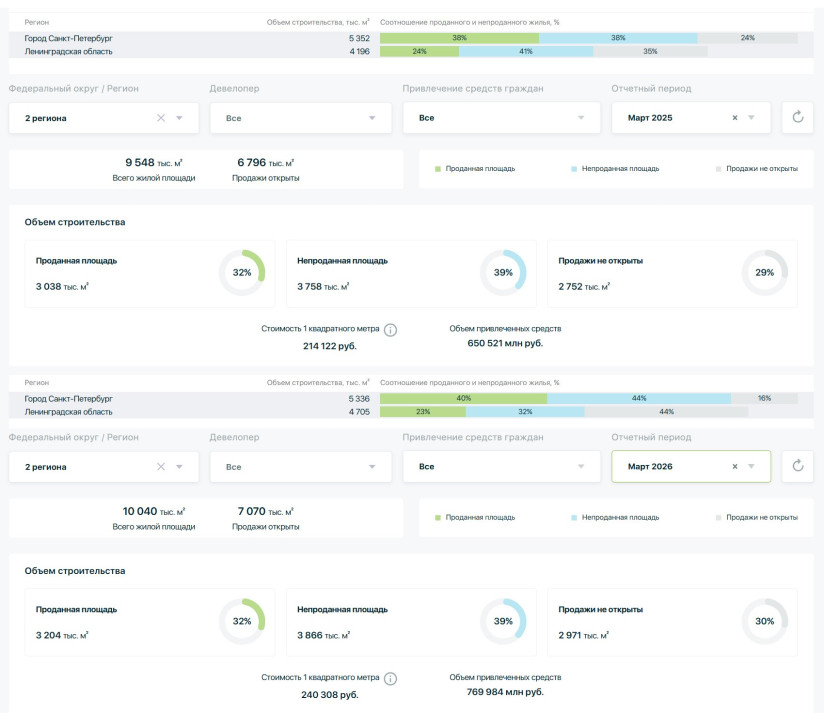Select Ленинградская область row with 4 705
The height and width of the screenshot is (713, 824).
190,411
